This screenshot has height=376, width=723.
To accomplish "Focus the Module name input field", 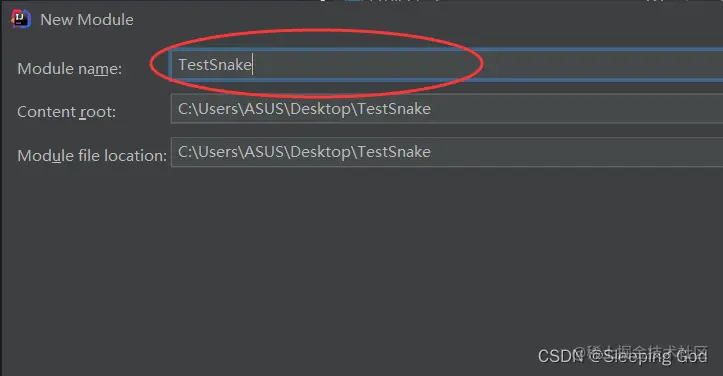I will [446, 65].
